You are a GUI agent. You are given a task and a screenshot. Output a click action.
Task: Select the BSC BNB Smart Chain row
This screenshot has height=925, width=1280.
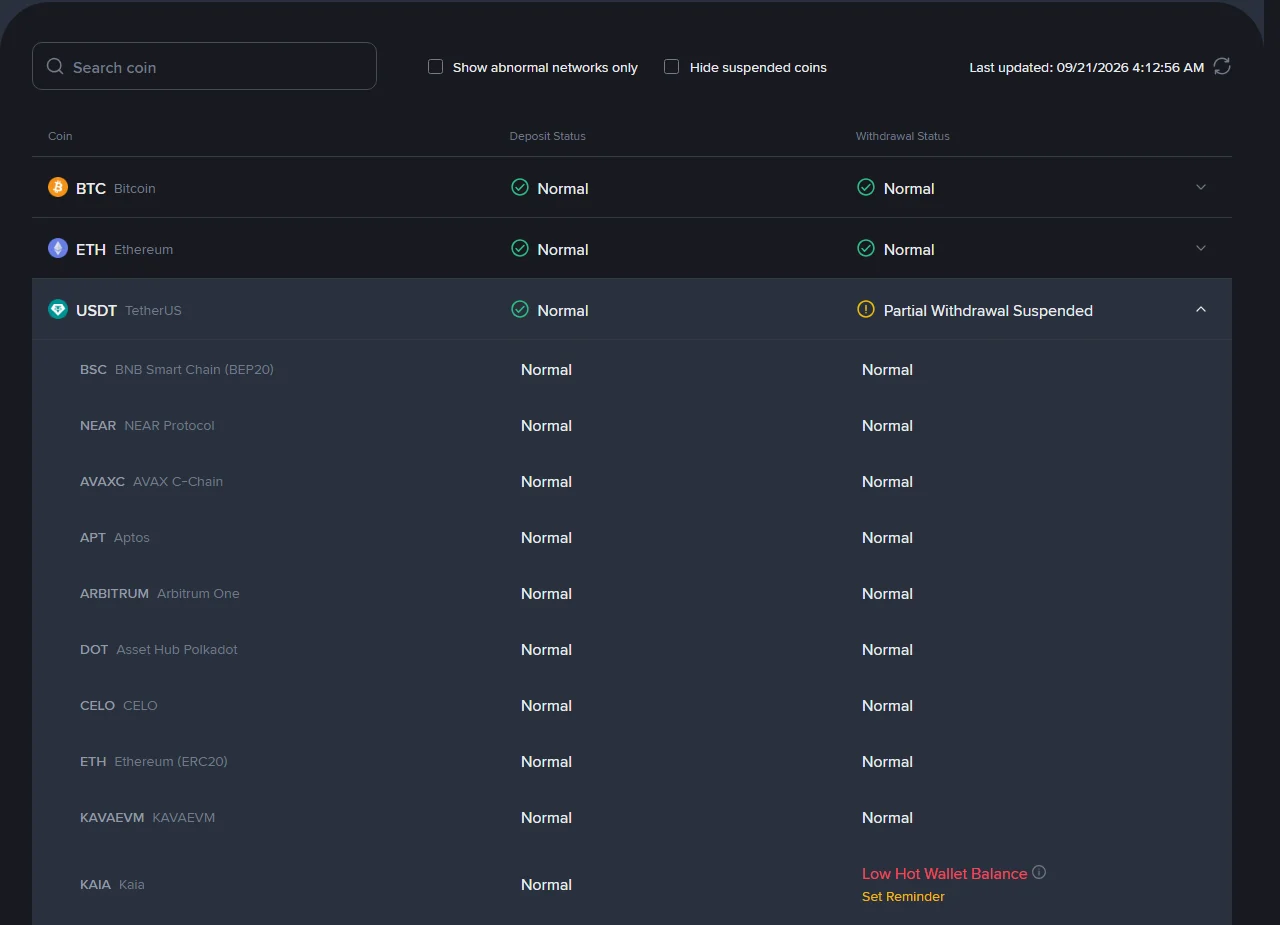point(632,370)
